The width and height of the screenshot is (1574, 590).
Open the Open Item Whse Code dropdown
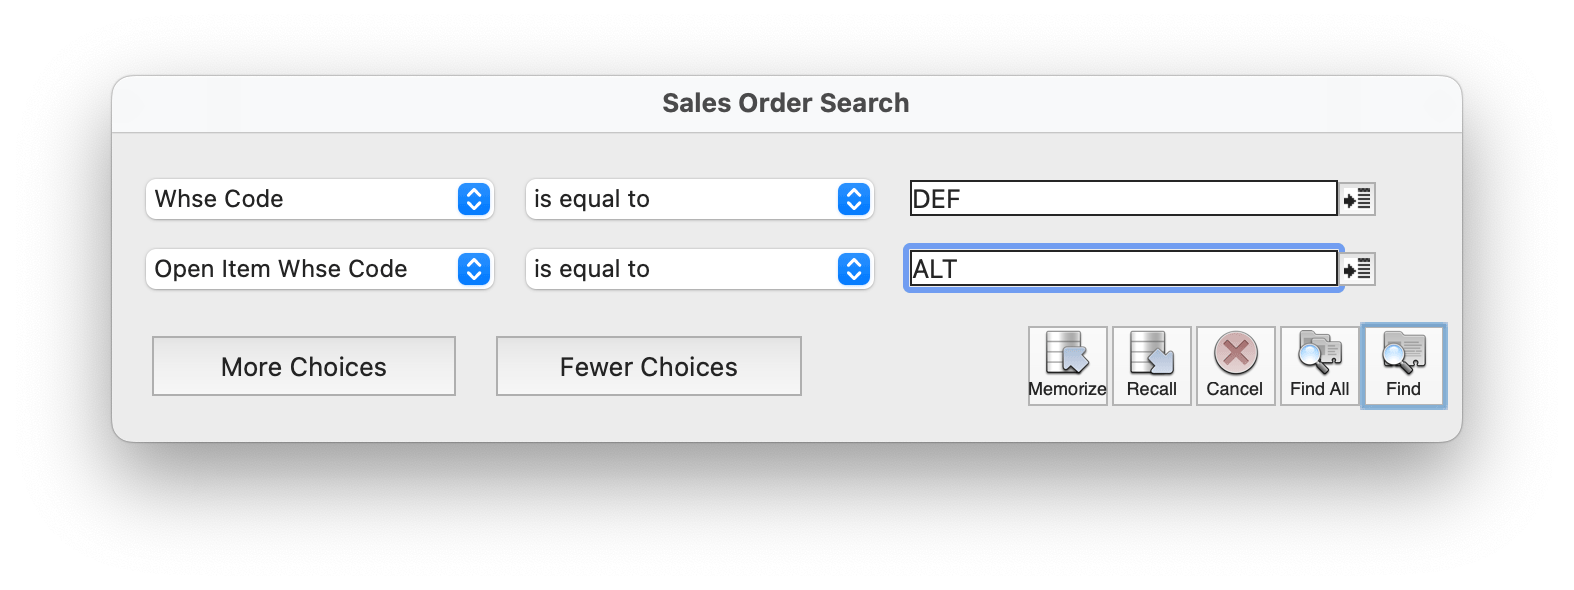[x=320, y=269]
